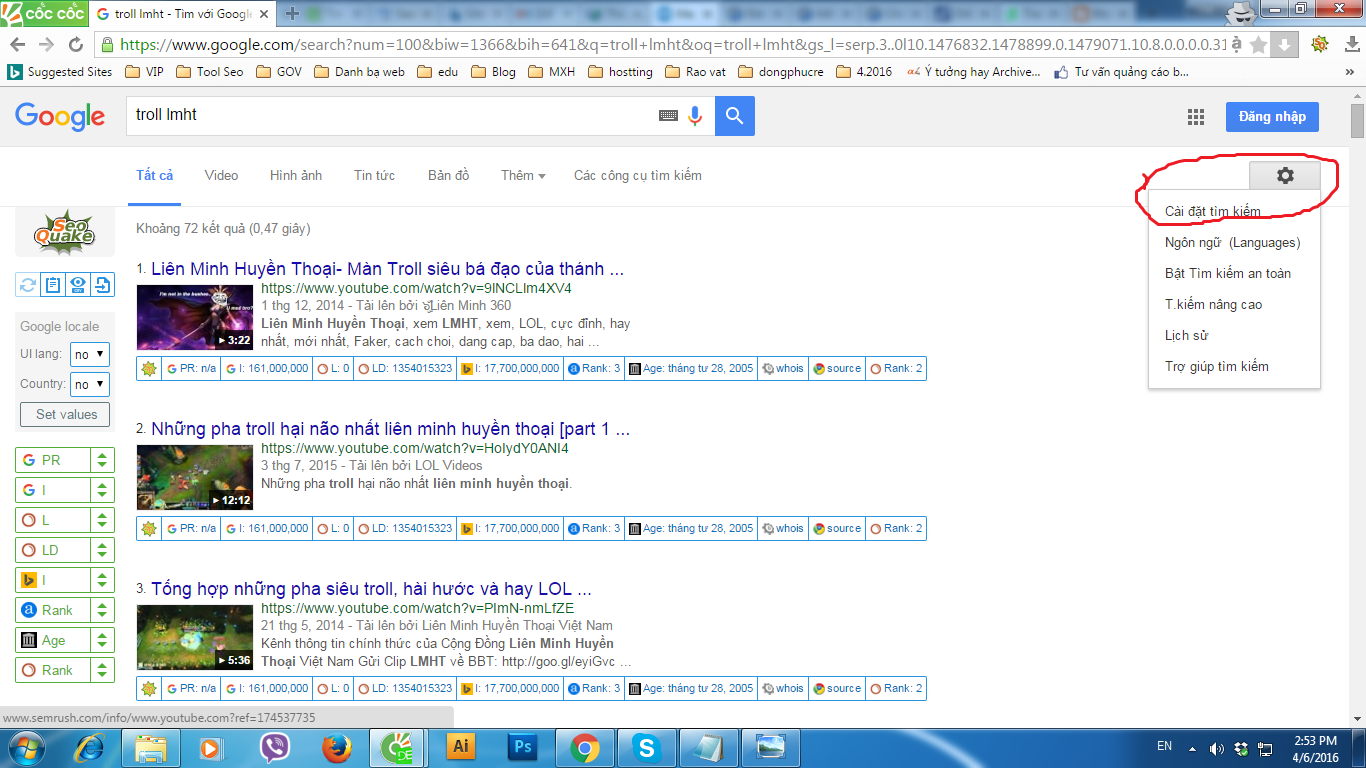
Task: Open the Windows Start menu
Action: (27, 746)
